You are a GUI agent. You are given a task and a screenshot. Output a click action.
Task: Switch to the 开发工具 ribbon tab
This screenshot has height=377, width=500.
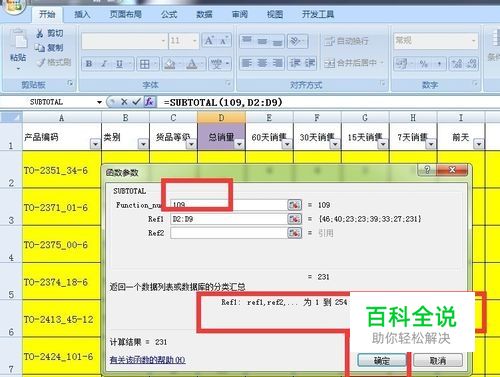318,14
